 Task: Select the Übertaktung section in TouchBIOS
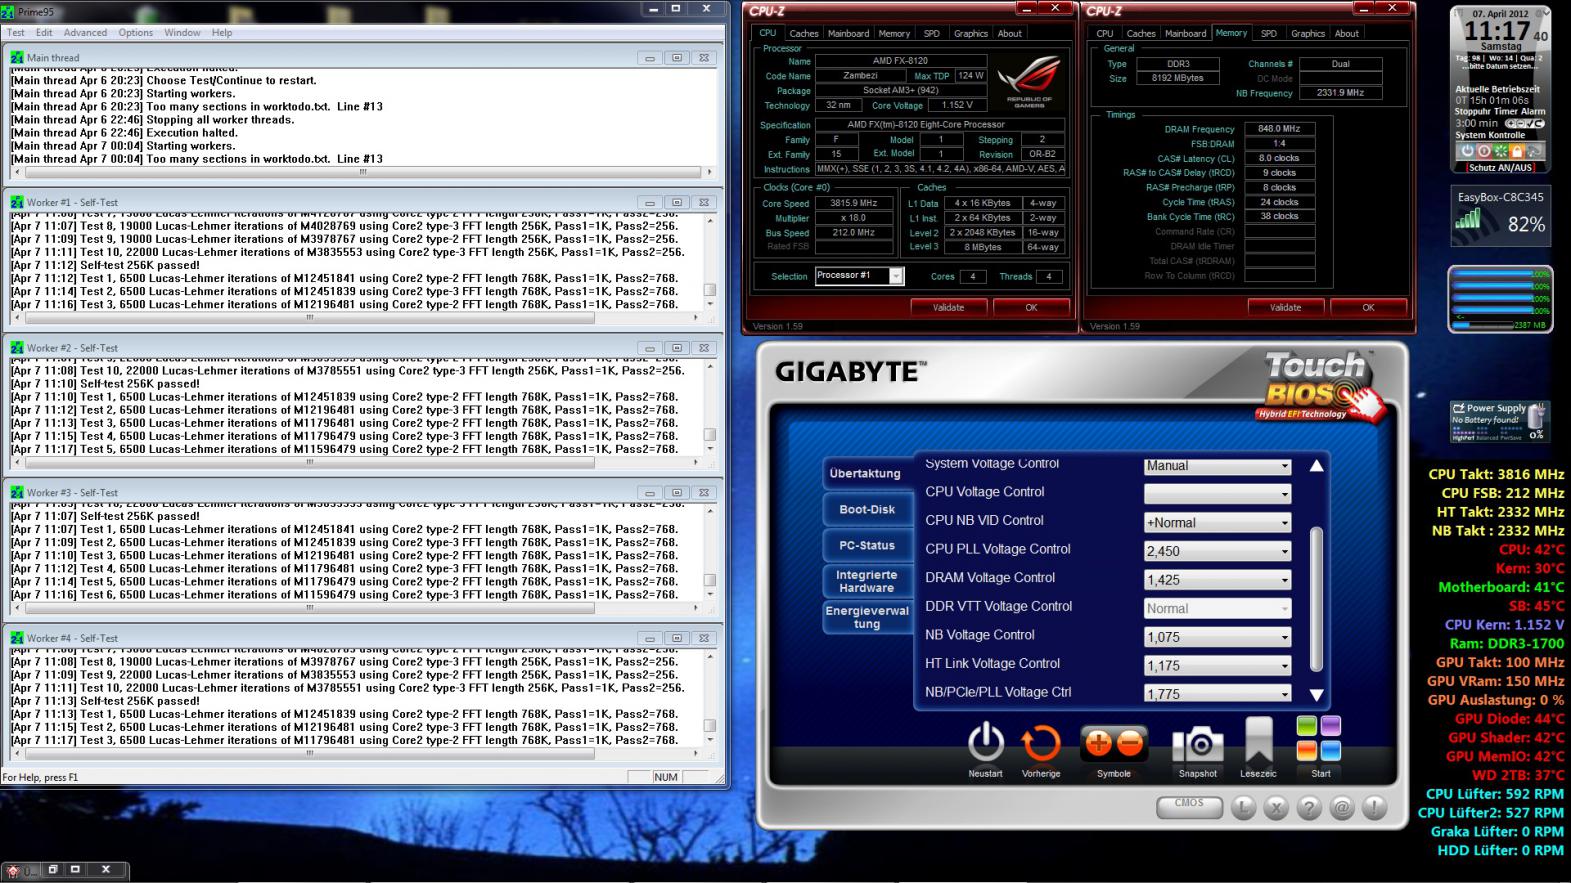point(865,474)
